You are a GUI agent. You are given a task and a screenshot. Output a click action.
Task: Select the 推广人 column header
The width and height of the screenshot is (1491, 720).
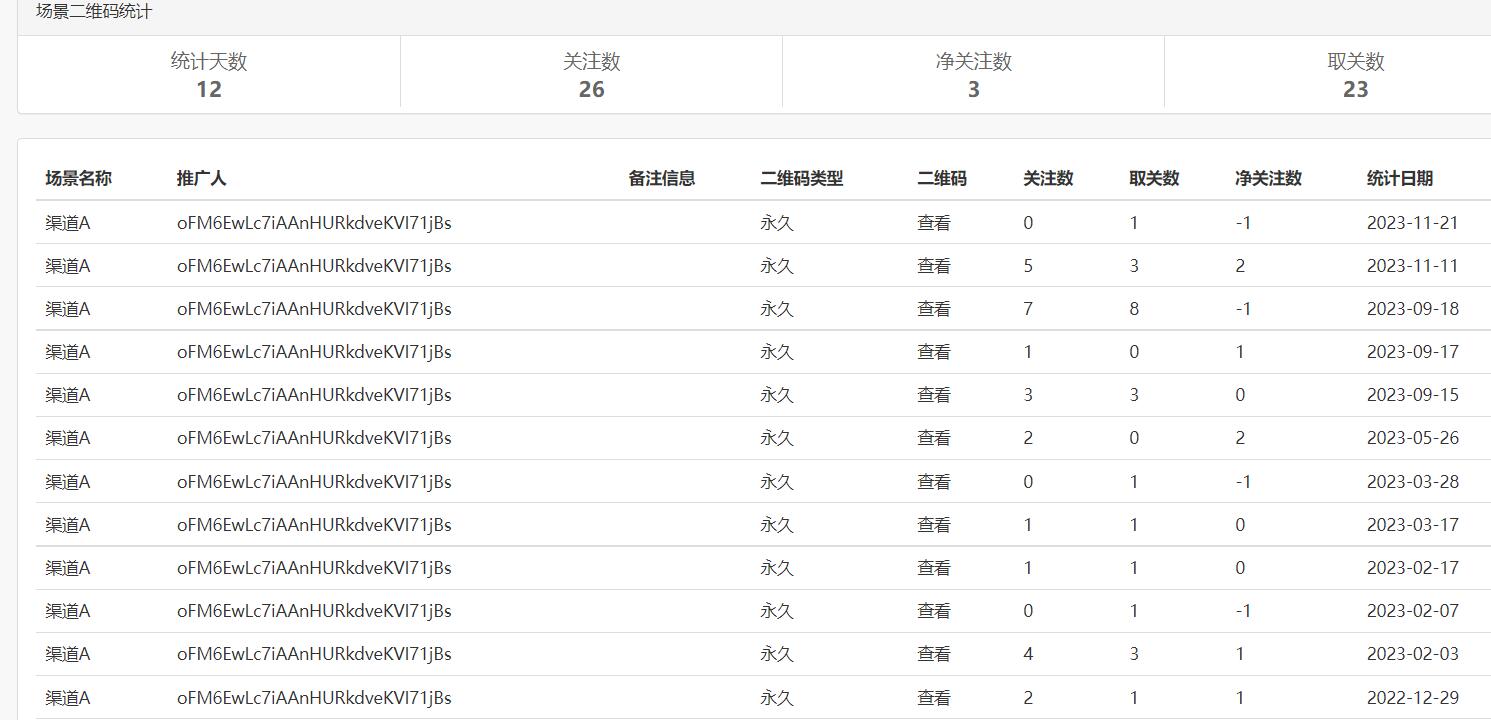pyautogui.click(x=201, y=178)
